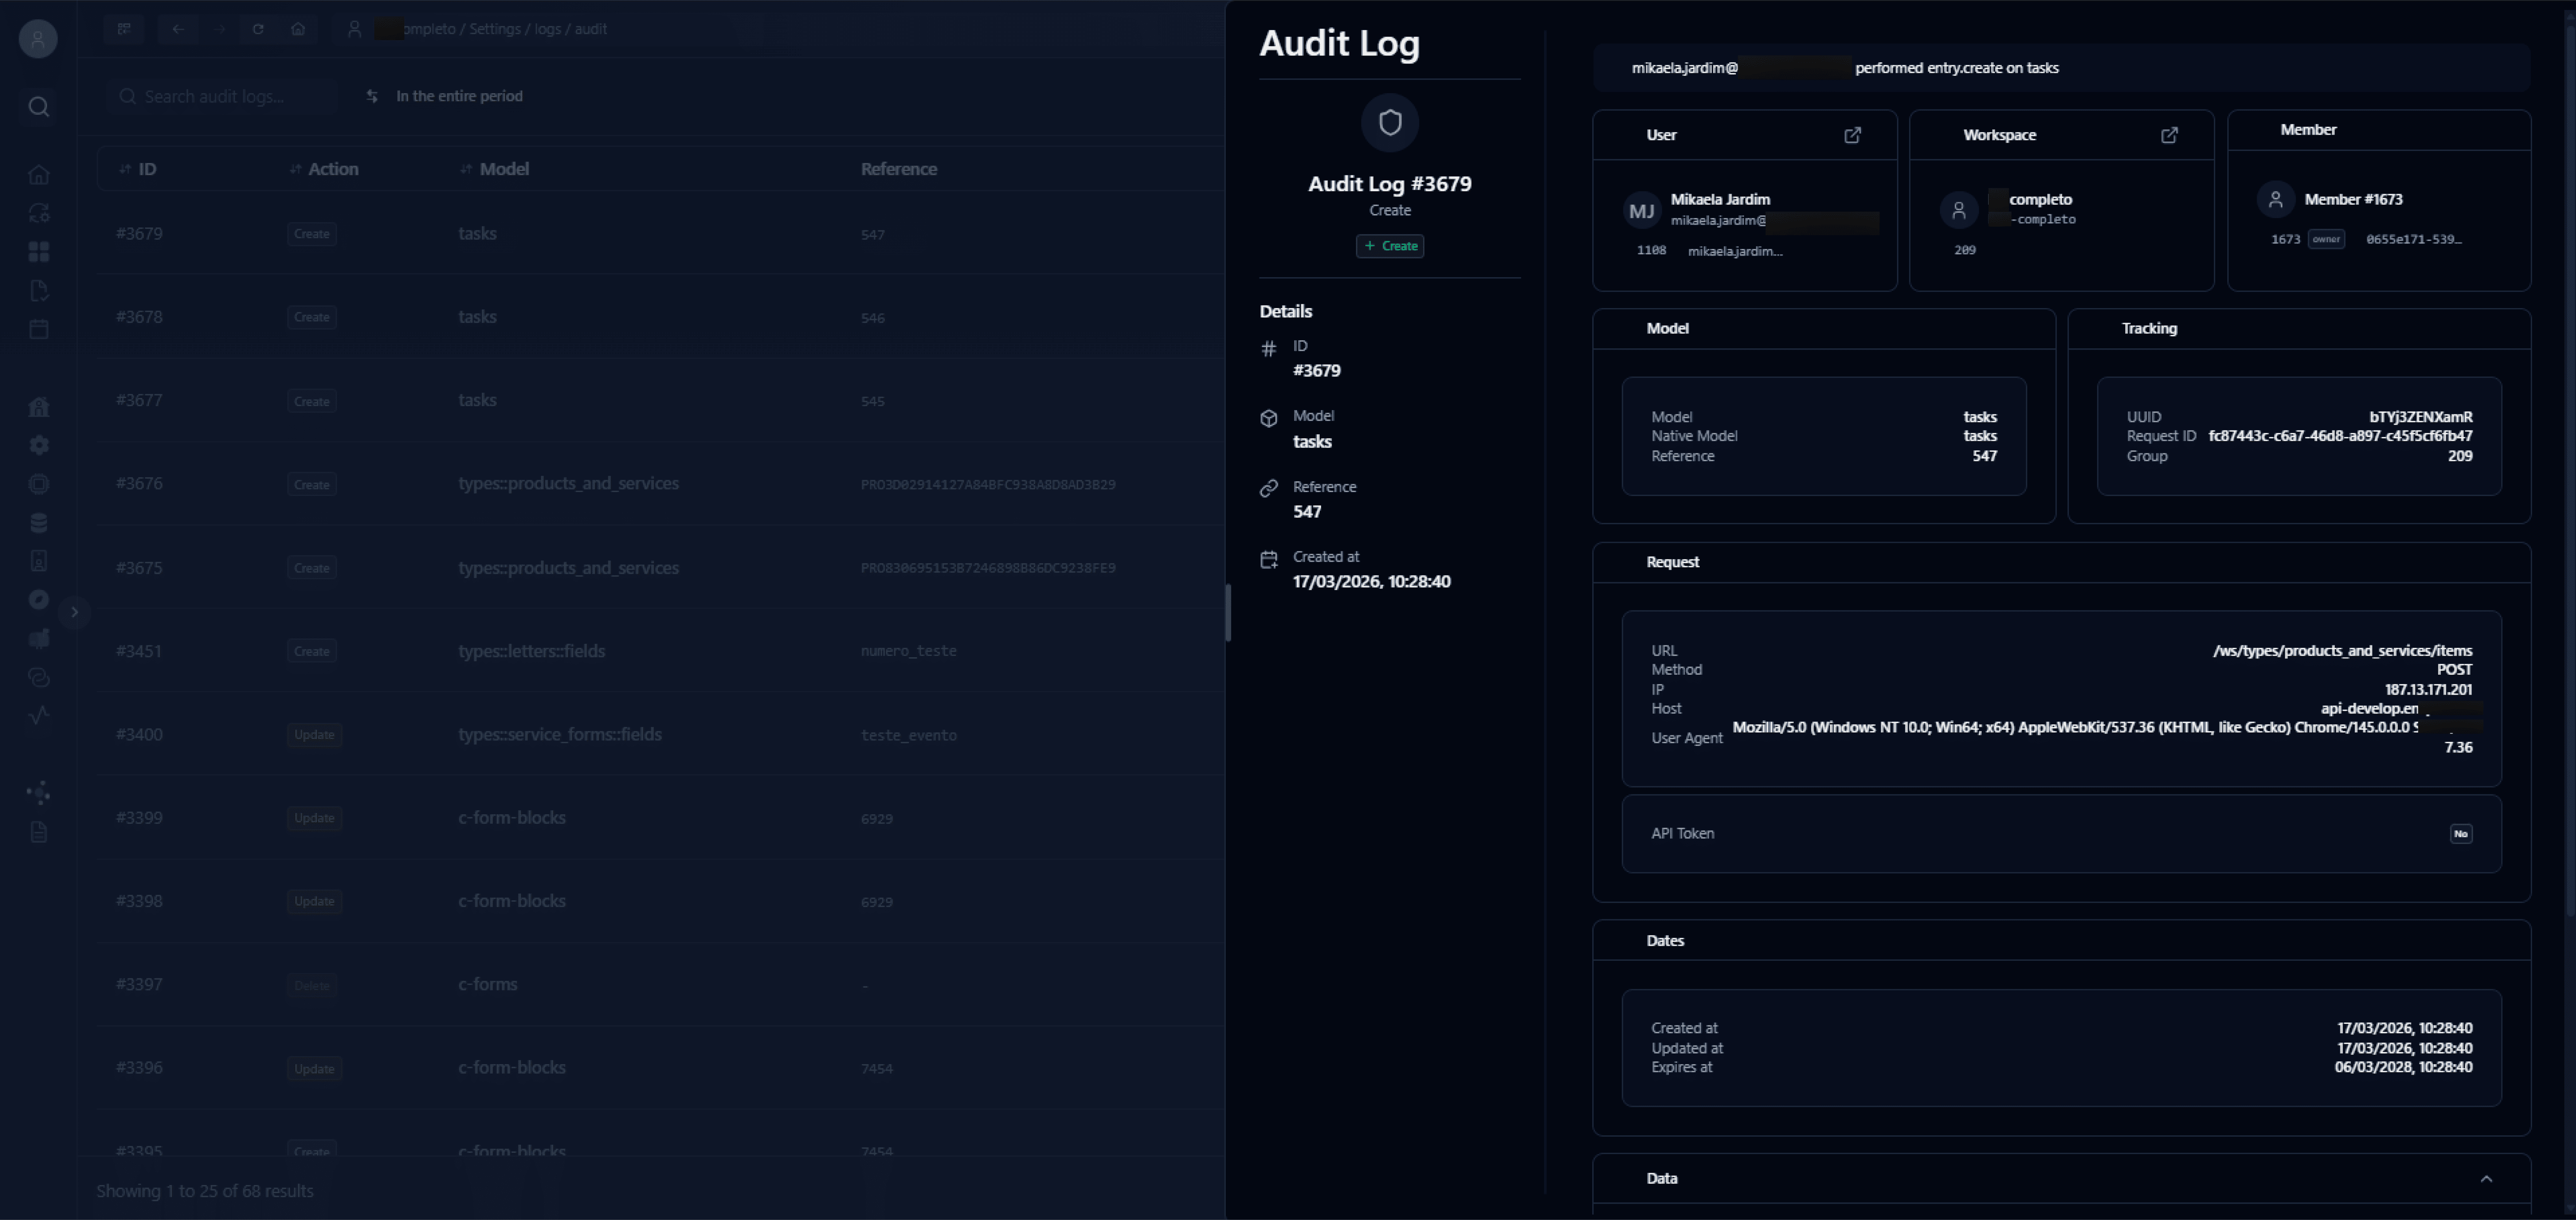Expand the sidebar with the chevron arrow
Image resolution: width=2576 pixels, height=1220 pixels.
click(74, 612)
